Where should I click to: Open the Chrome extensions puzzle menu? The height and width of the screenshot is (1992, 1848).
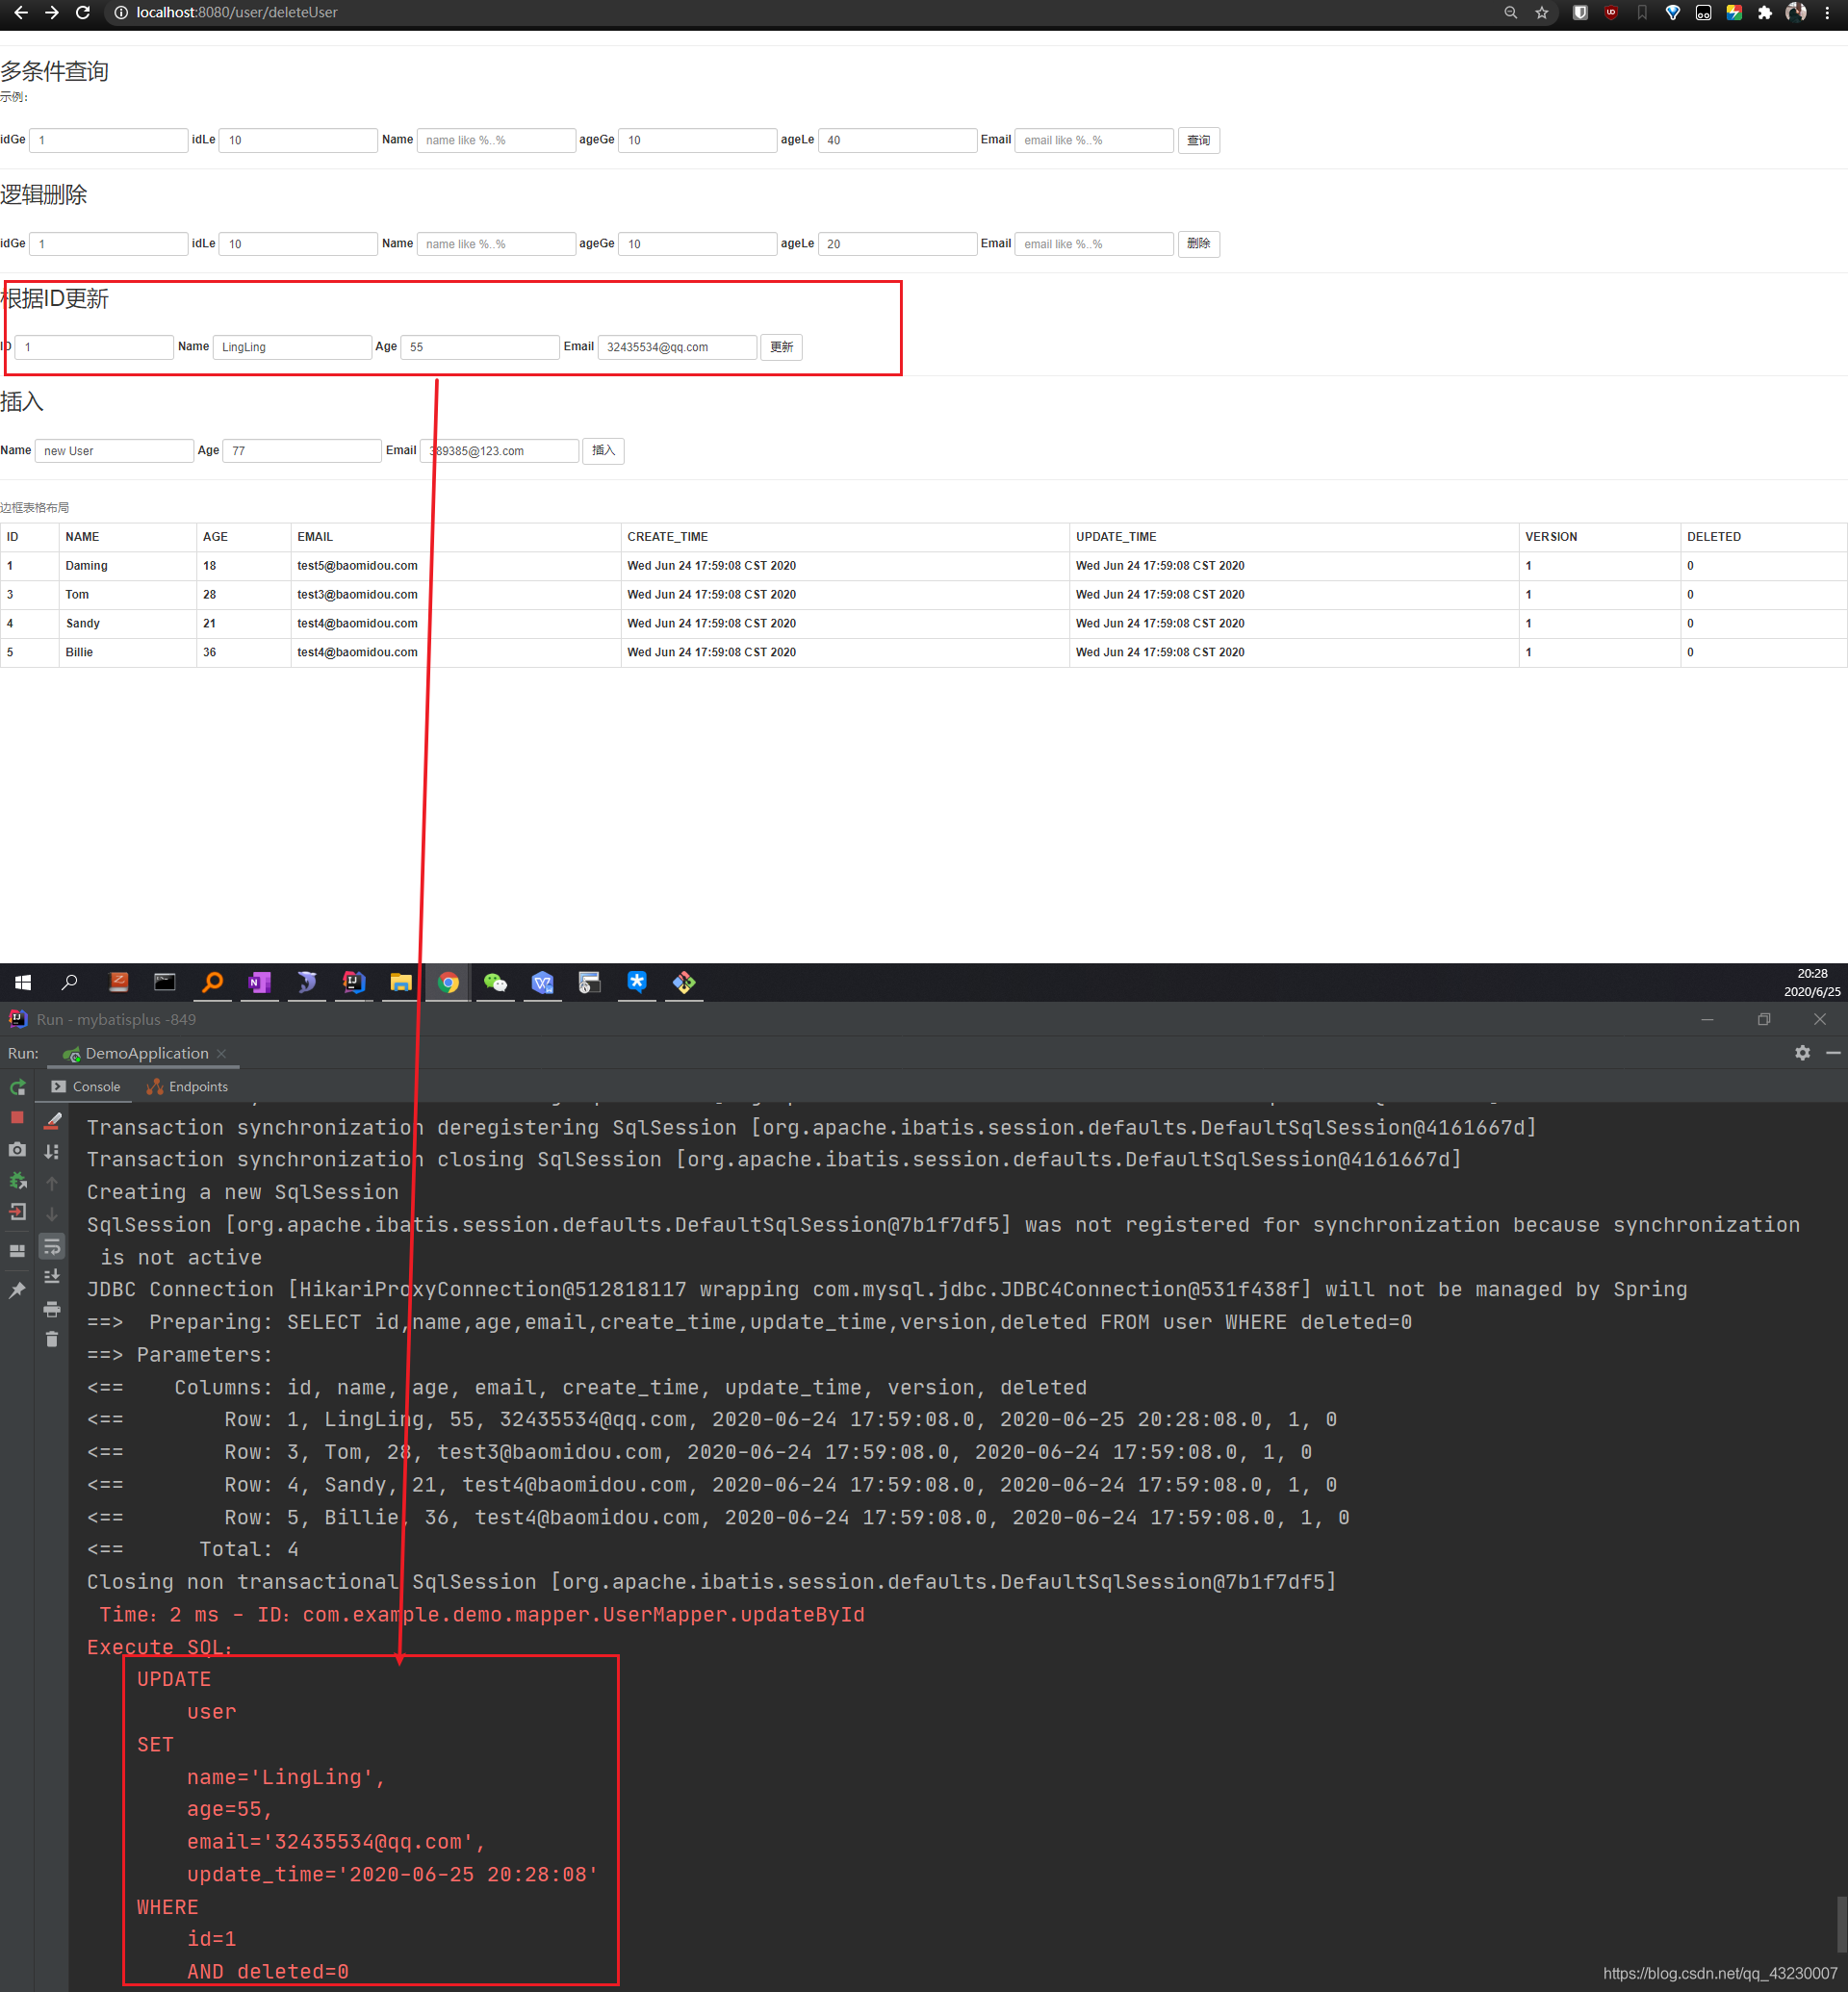pos(1764,13)
